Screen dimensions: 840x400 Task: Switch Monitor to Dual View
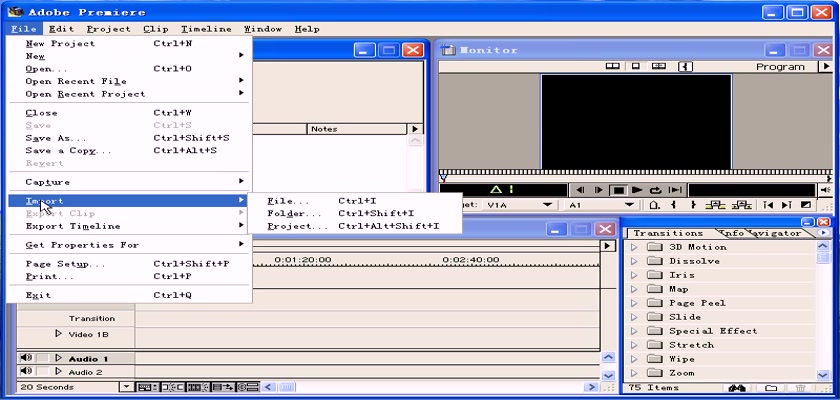[x=612, y=66]
